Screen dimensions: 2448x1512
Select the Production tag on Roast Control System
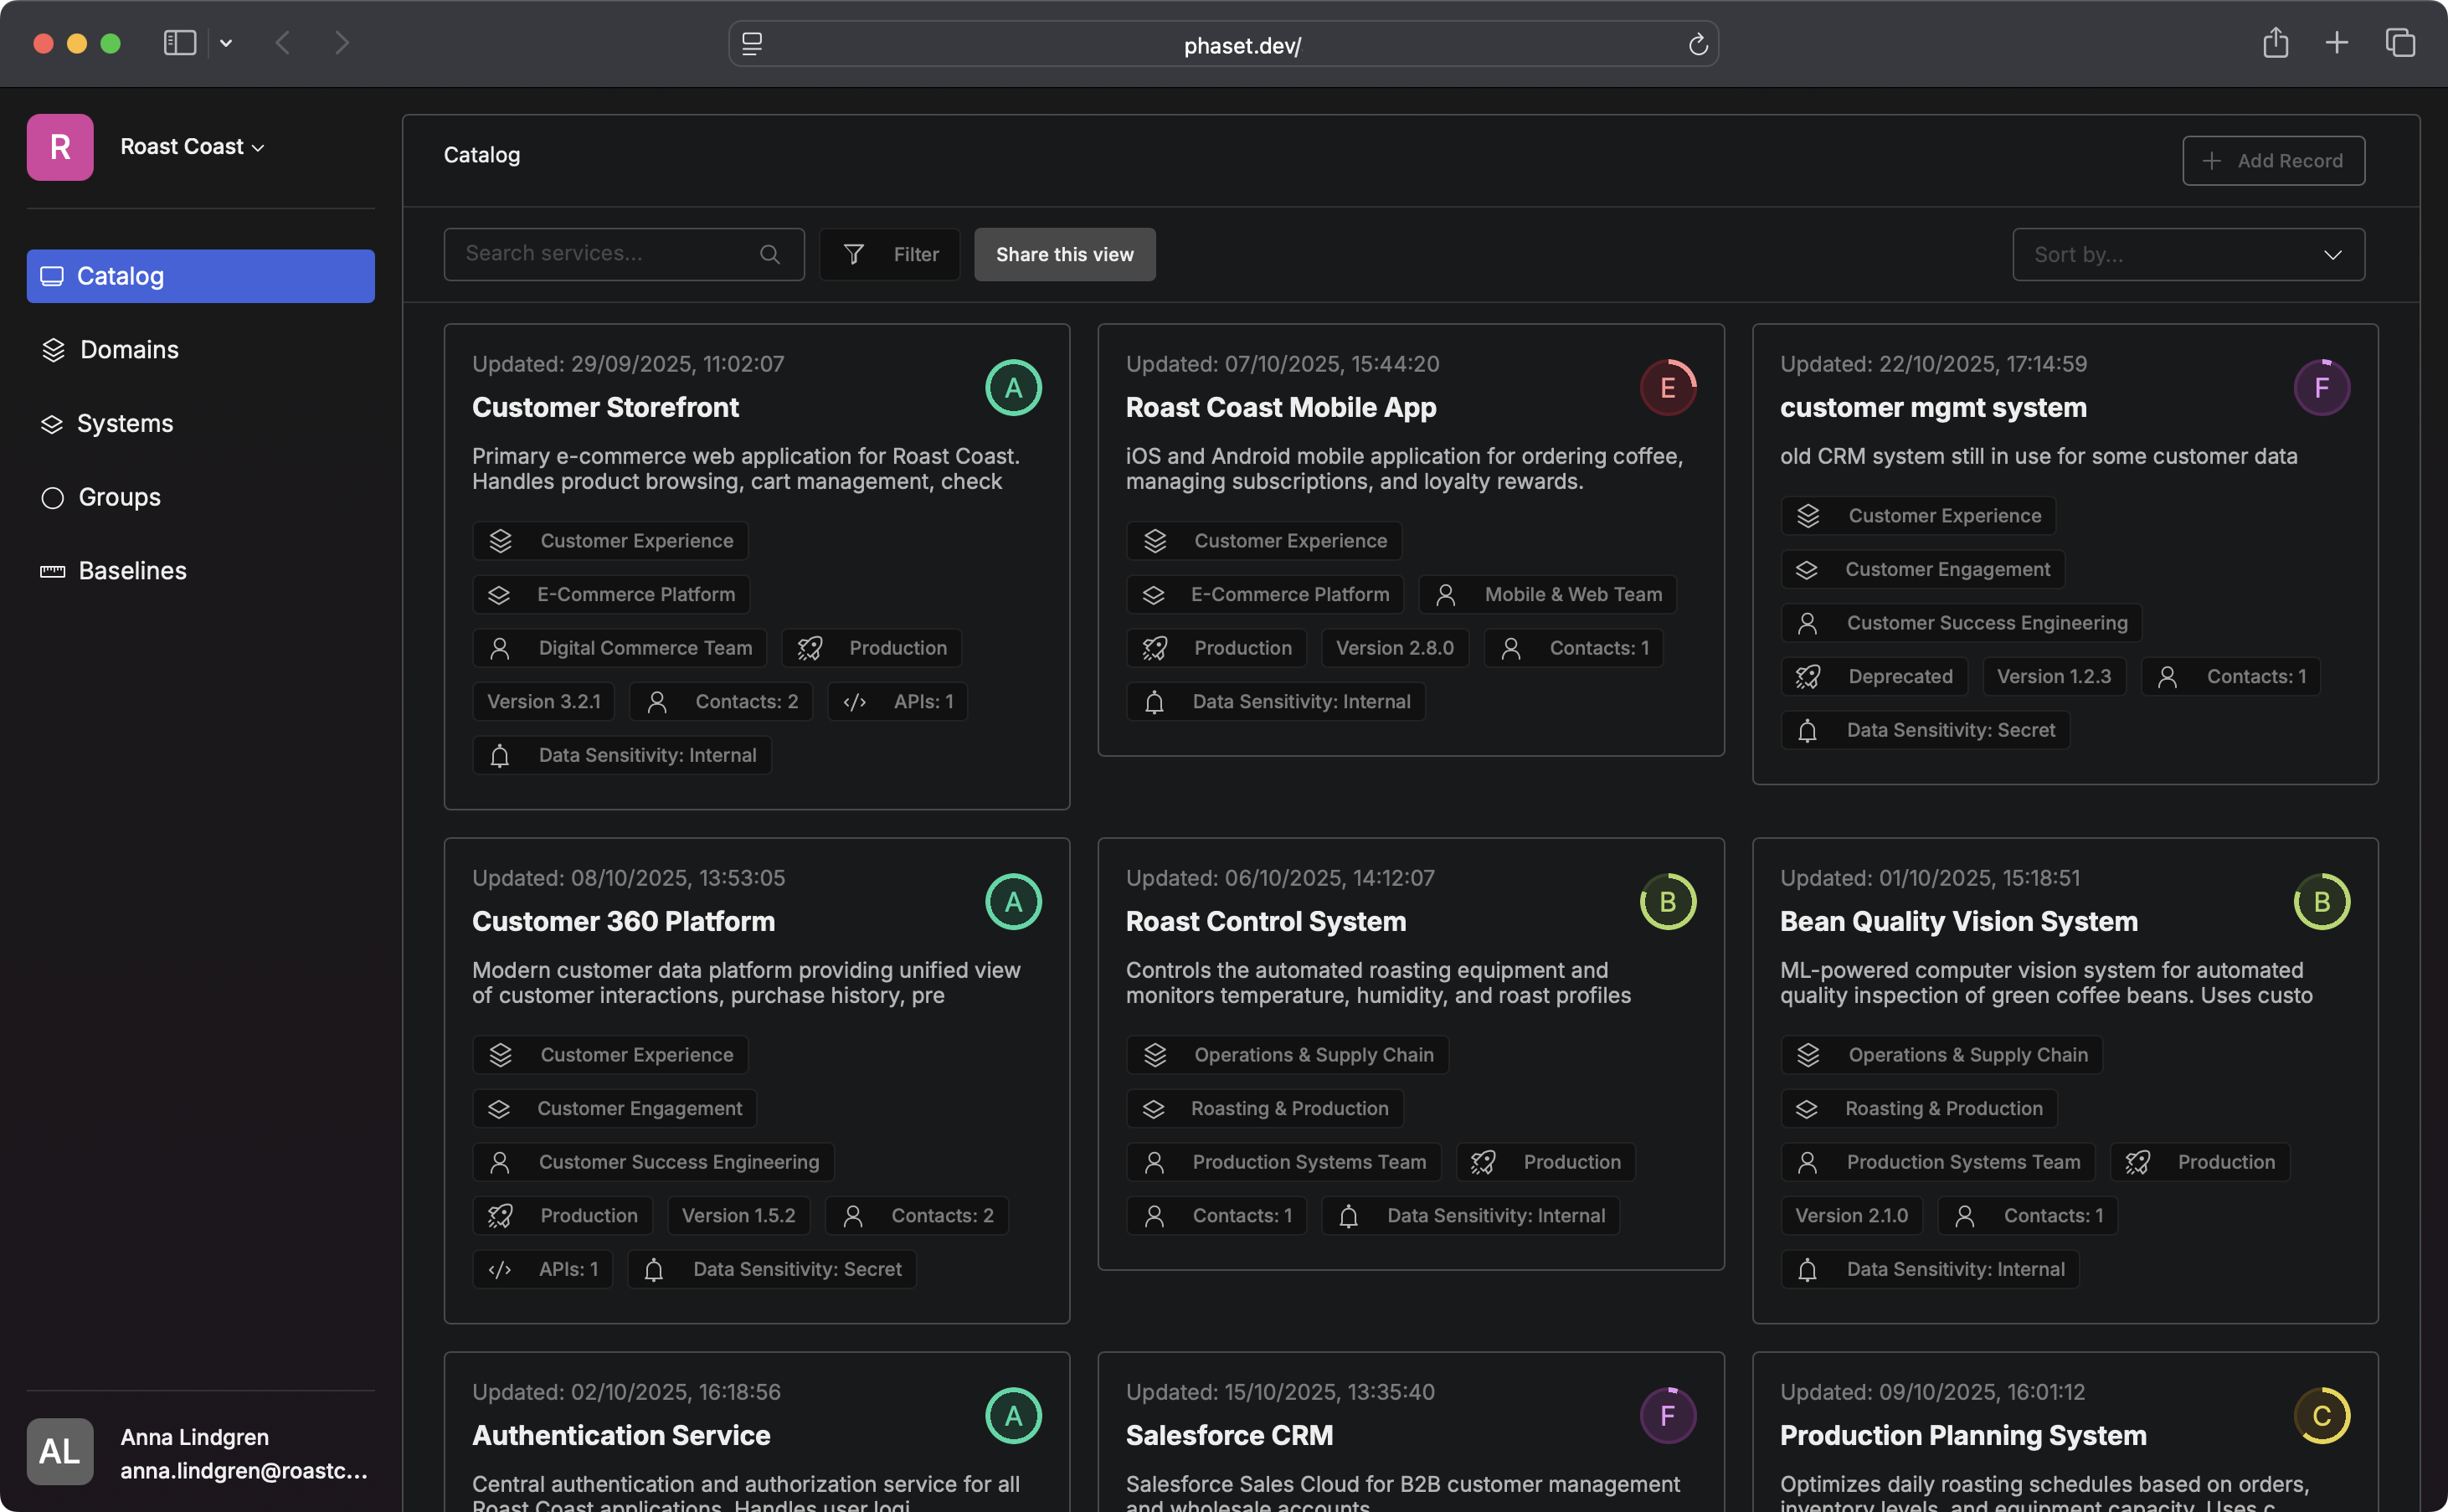pos(1546,1161)
